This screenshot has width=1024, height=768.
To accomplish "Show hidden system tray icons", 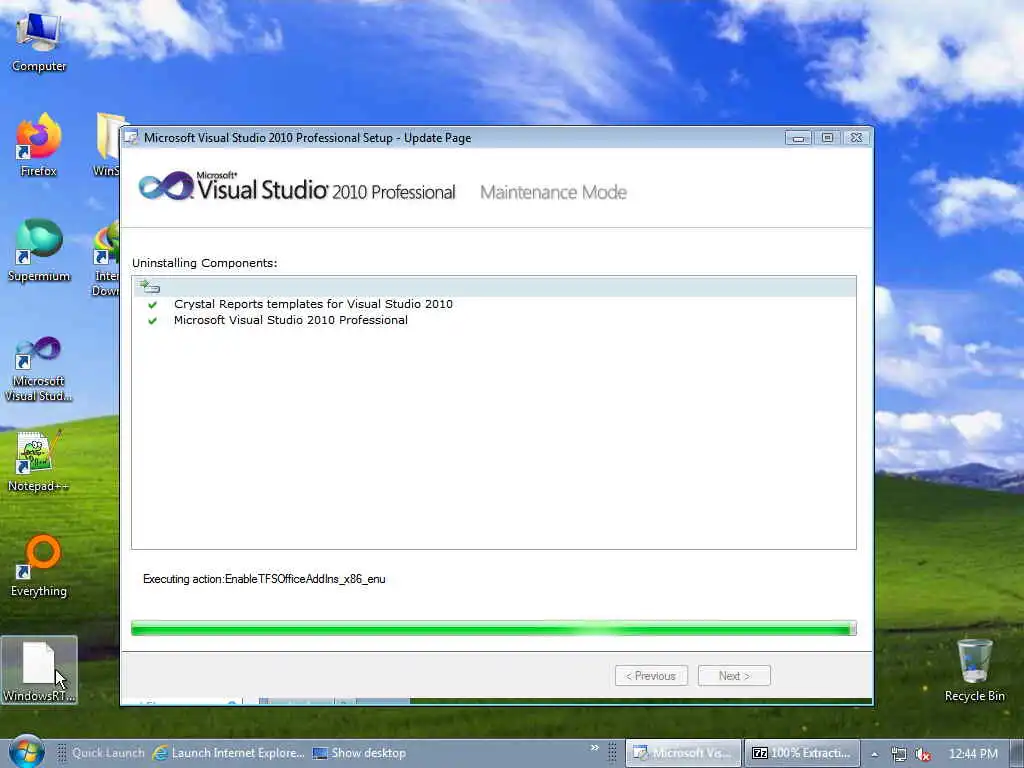I will [x=874, y=754].
